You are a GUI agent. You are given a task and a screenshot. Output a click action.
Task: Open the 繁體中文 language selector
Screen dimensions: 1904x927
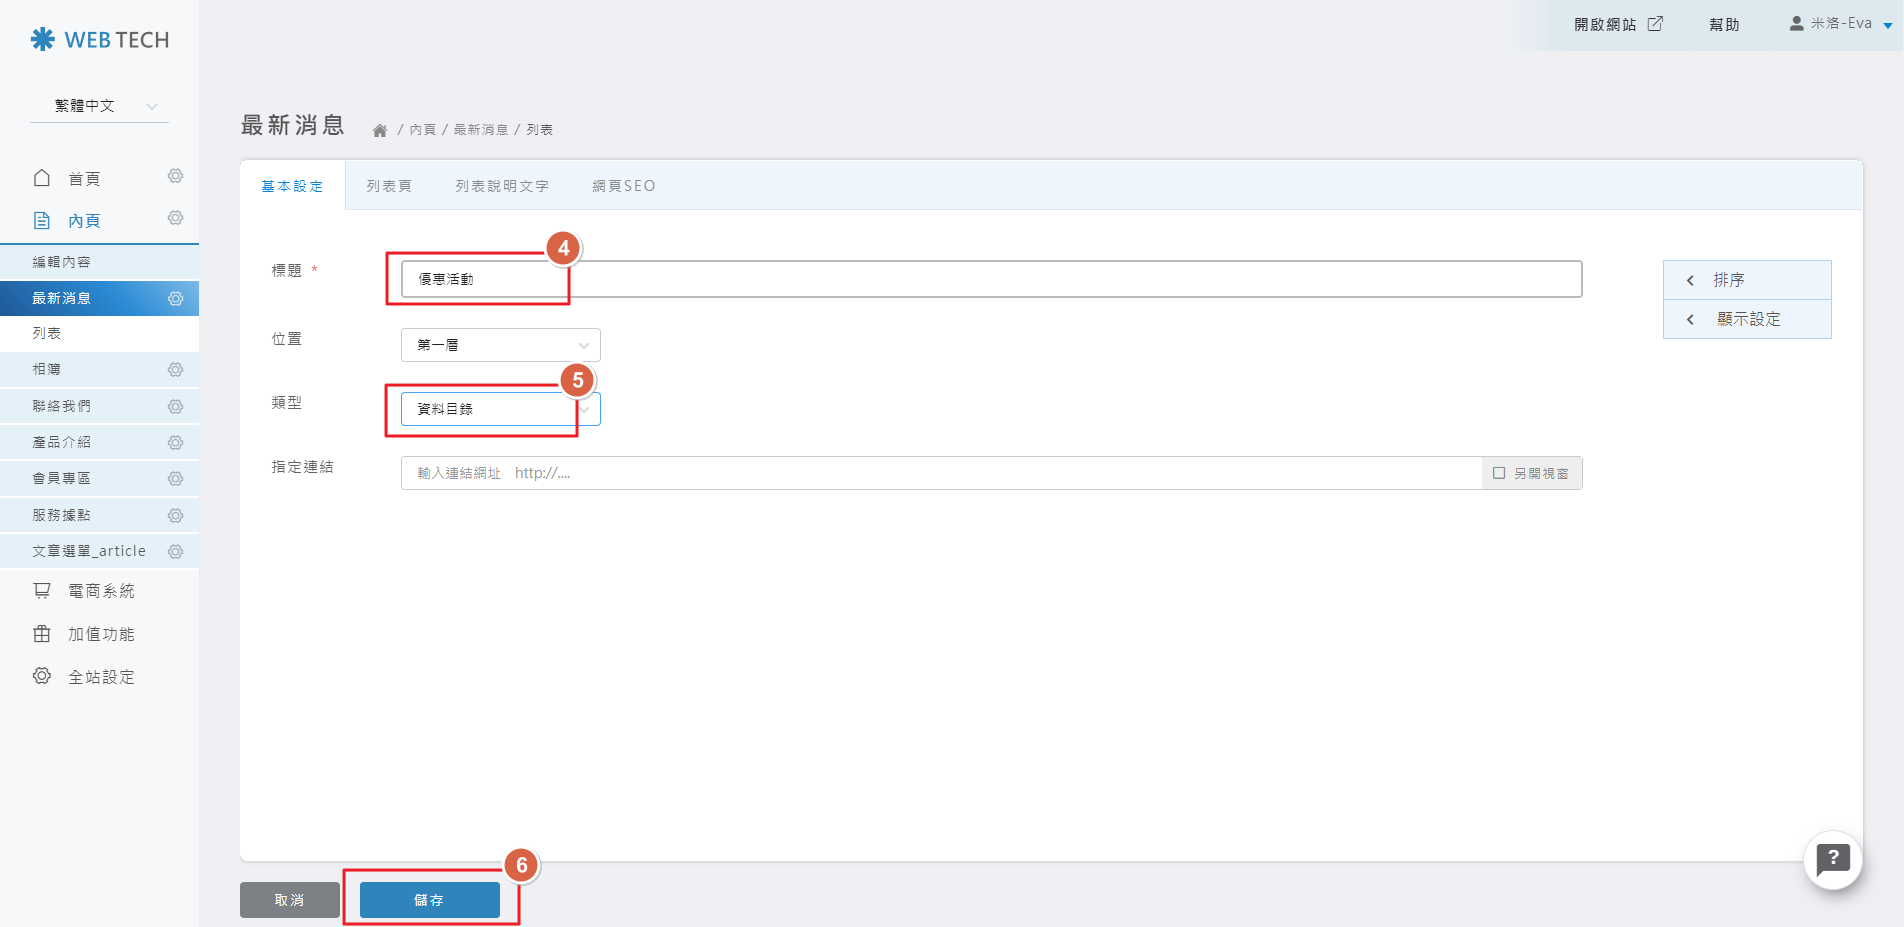100,106
